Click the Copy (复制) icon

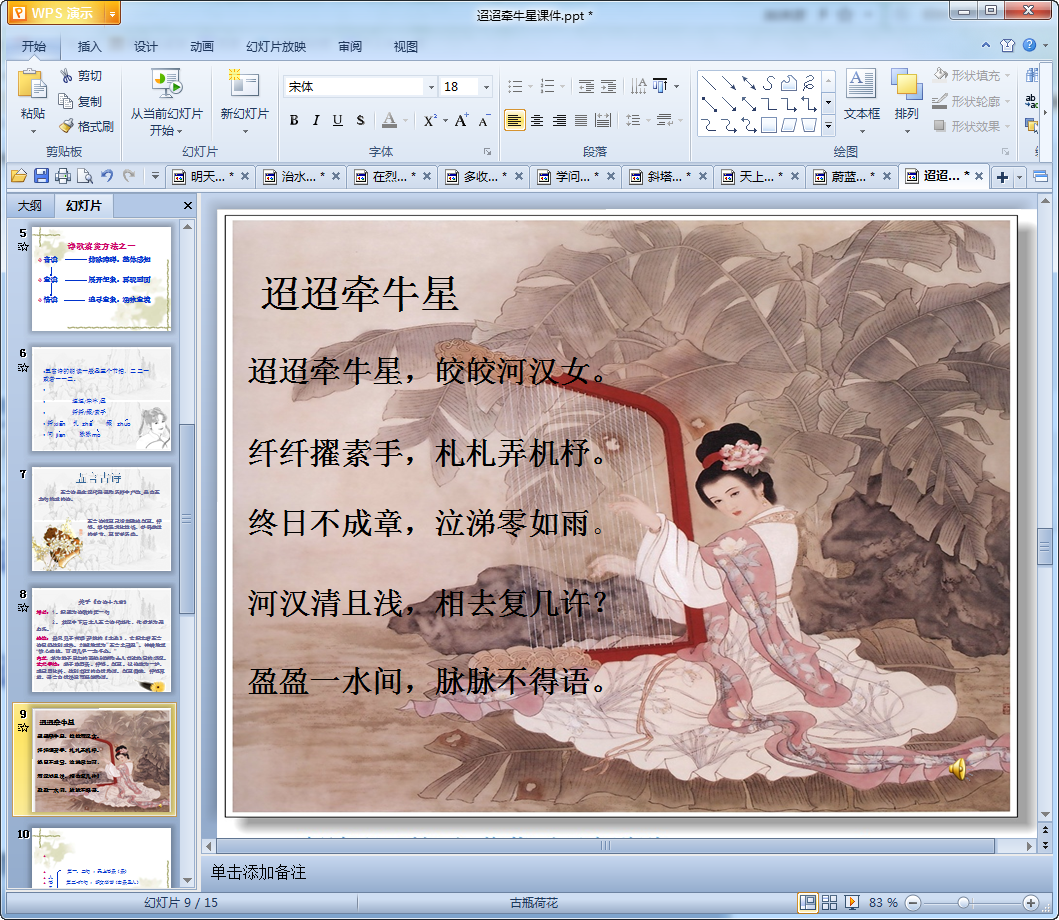pyautogui.click(x=66, y=101)
